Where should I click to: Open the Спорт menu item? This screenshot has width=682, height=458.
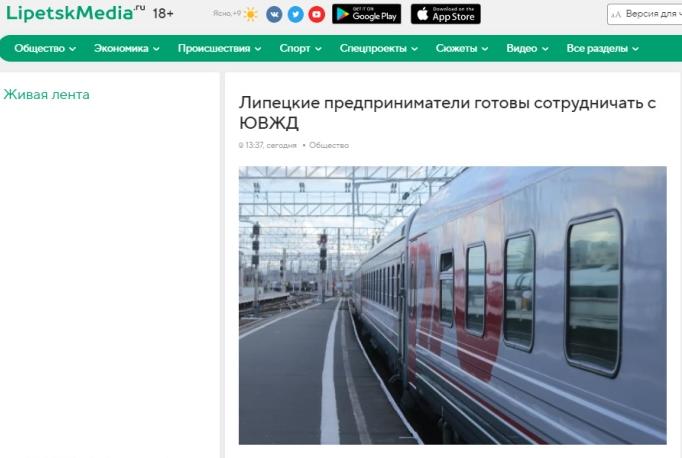(x=295, y=48)
